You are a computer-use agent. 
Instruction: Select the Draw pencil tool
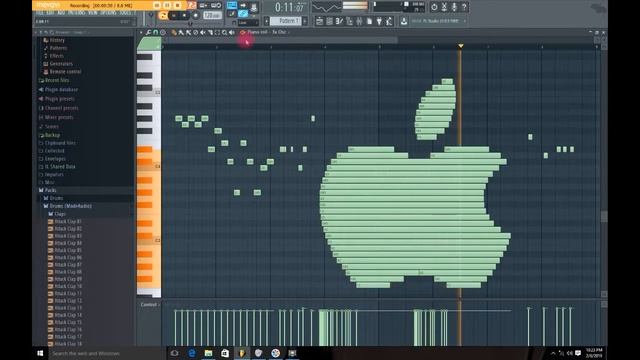174,32
